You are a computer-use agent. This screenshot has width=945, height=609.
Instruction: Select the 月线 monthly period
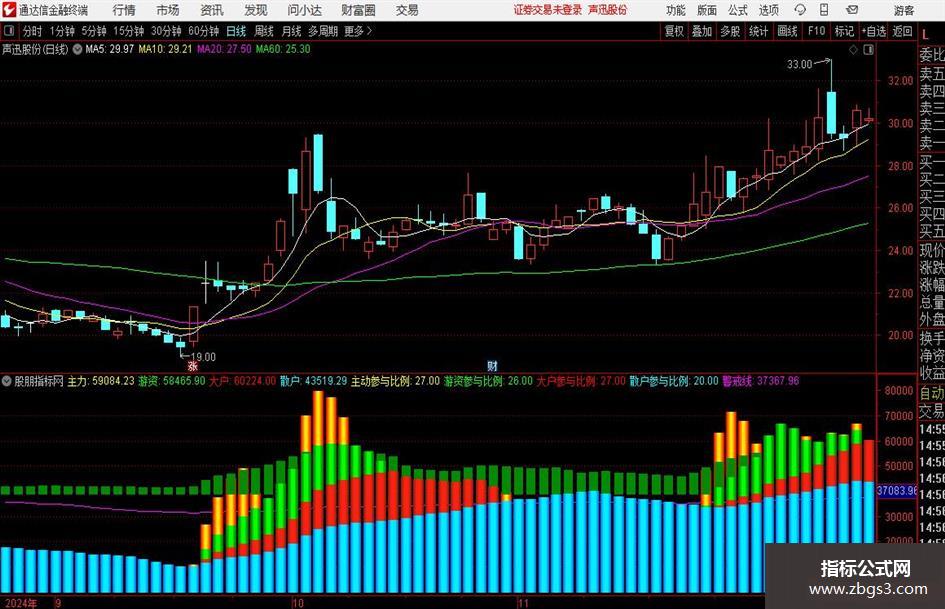[x=291, y=31]
